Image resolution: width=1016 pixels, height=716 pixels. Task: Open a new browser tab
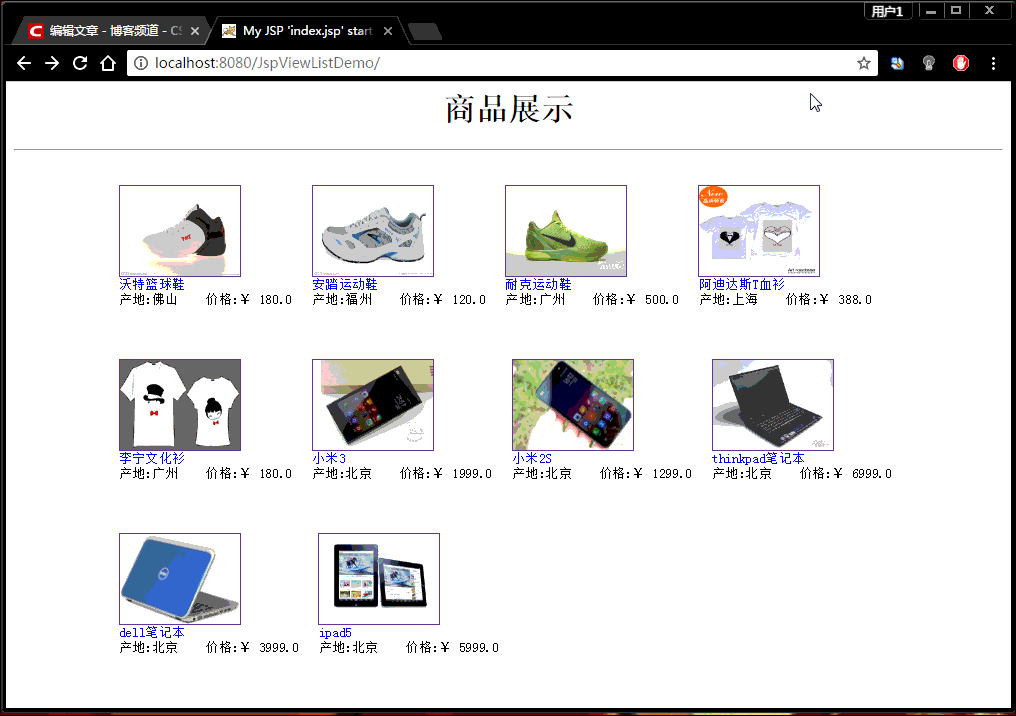pyautogui.click(x=425, y=31)
